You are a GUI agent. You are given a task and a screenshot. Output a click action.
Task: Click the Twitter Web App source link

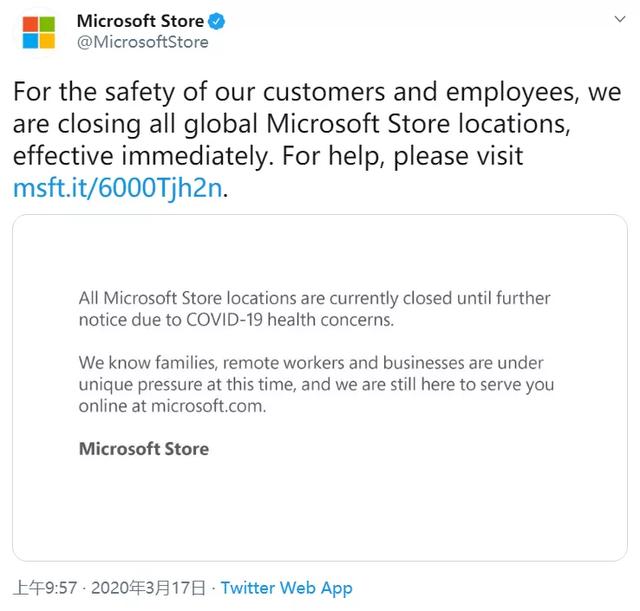pos(286,588)
